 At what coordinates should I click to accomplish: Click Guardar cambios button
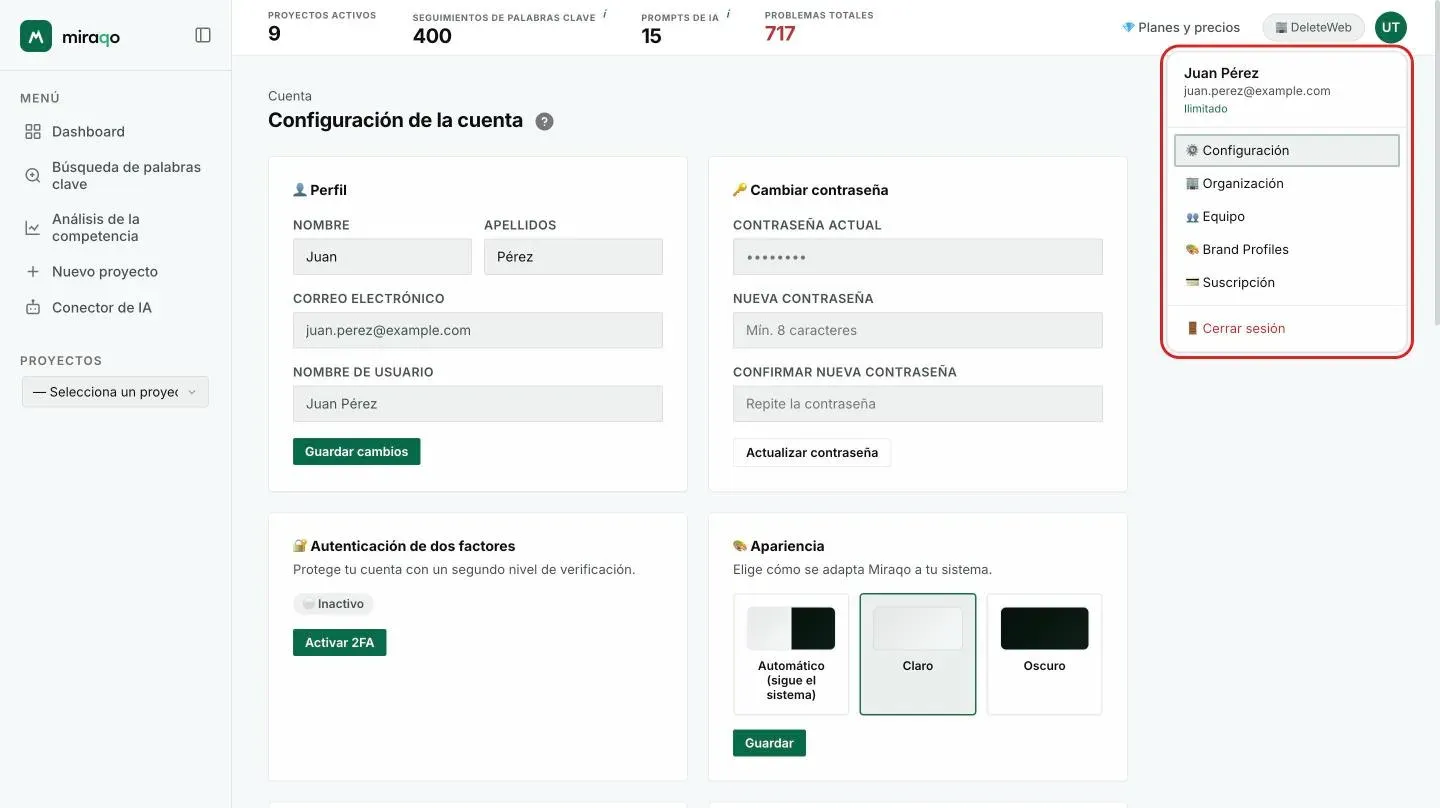pyautogui.click(x=357, y=452)
